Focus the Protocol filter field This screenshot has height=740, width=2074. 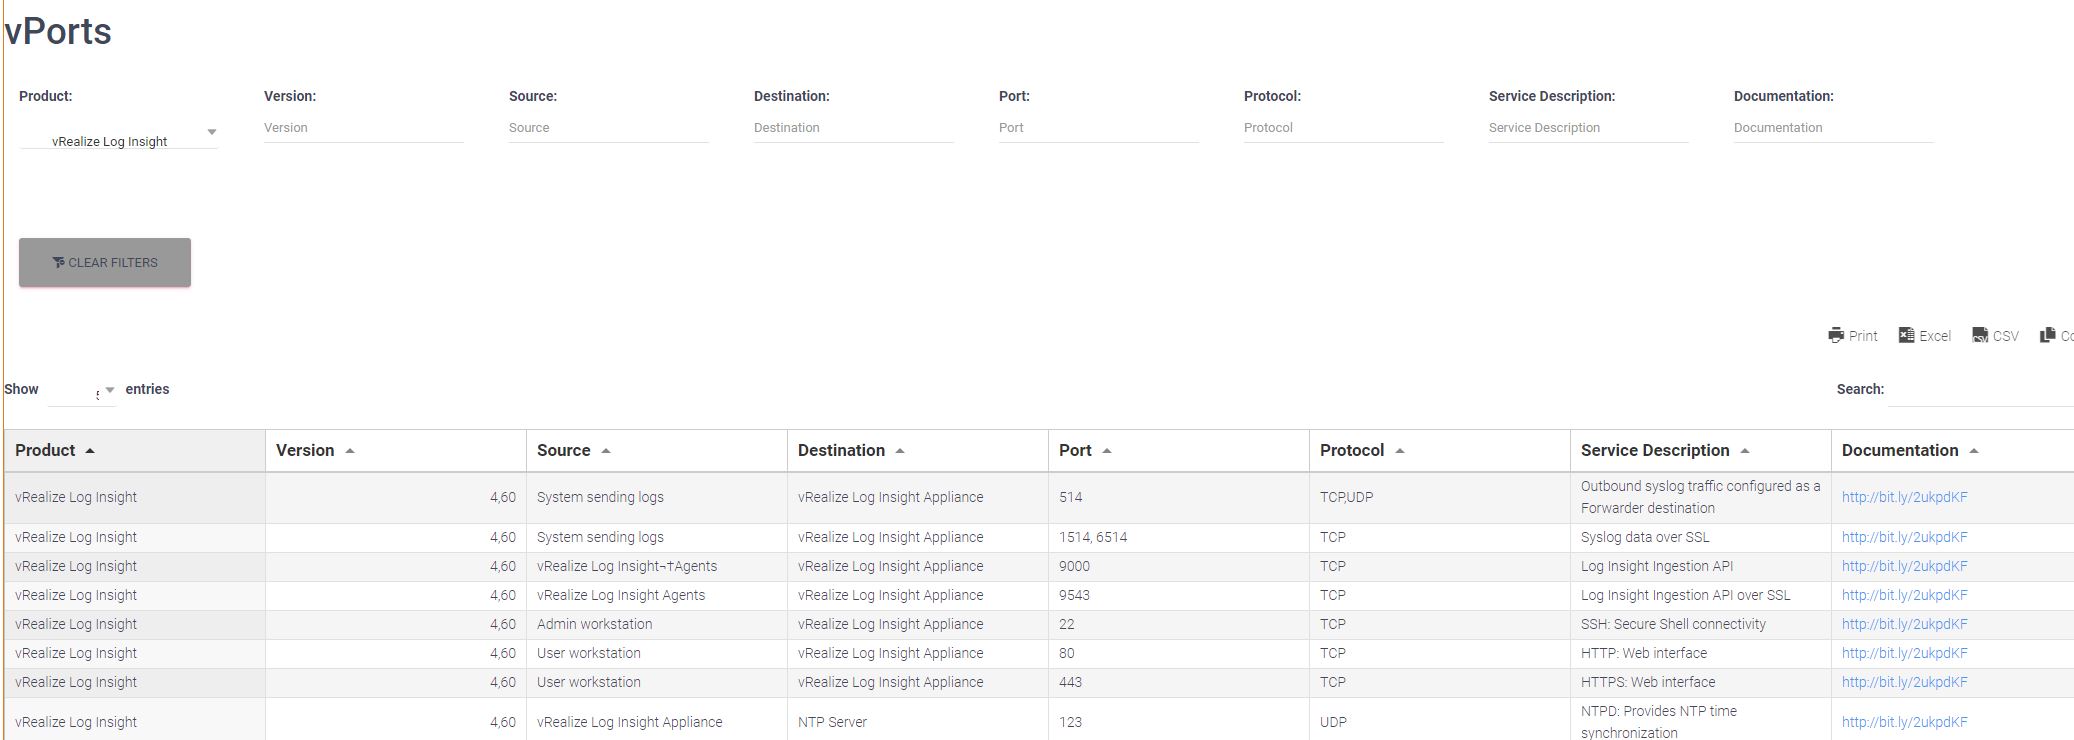pyautogui.click(x=1343, y=128)
